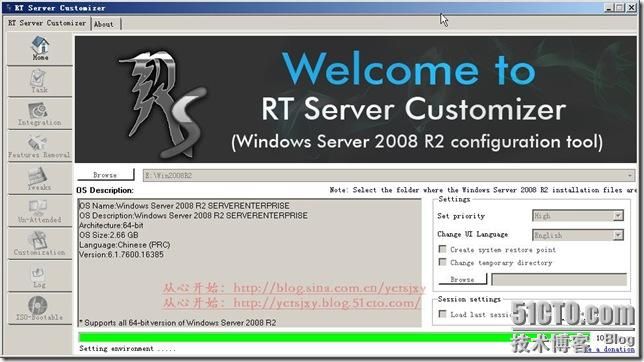Click the 'Version:6.1.7600.16385' line
The image size is (644, 362).
122,255
